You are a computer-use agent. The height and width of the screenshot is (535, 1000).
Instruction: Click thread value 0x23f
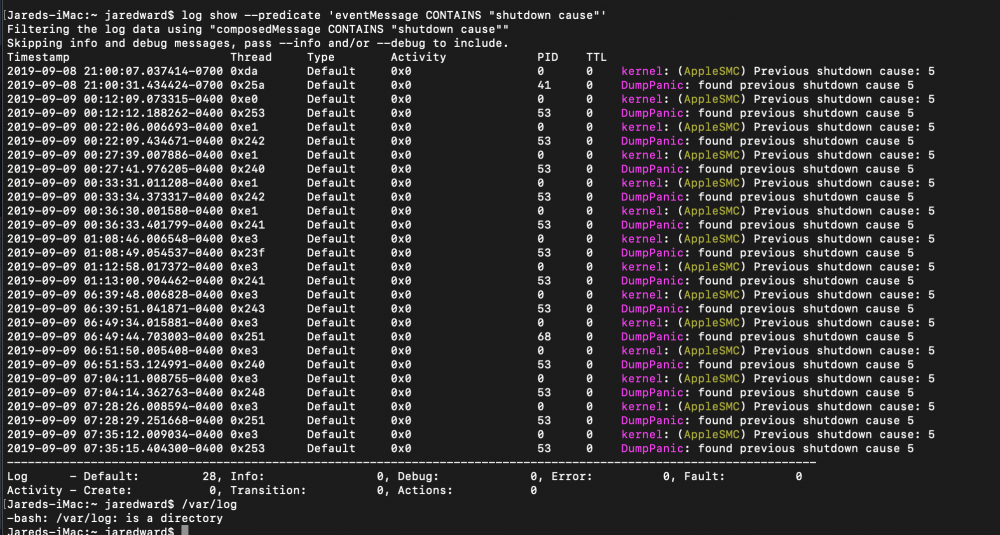(247, 253)
